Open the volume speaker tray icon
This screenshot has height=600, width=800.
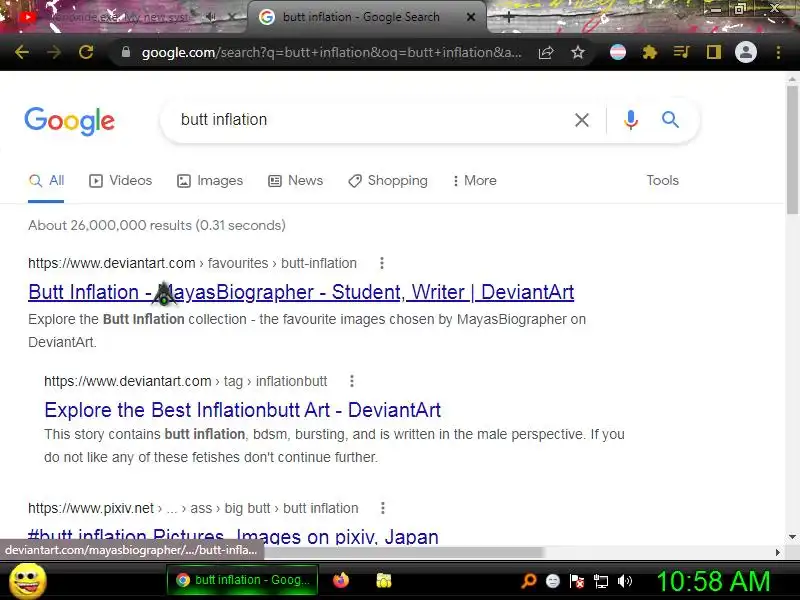[x=624, y=581]
